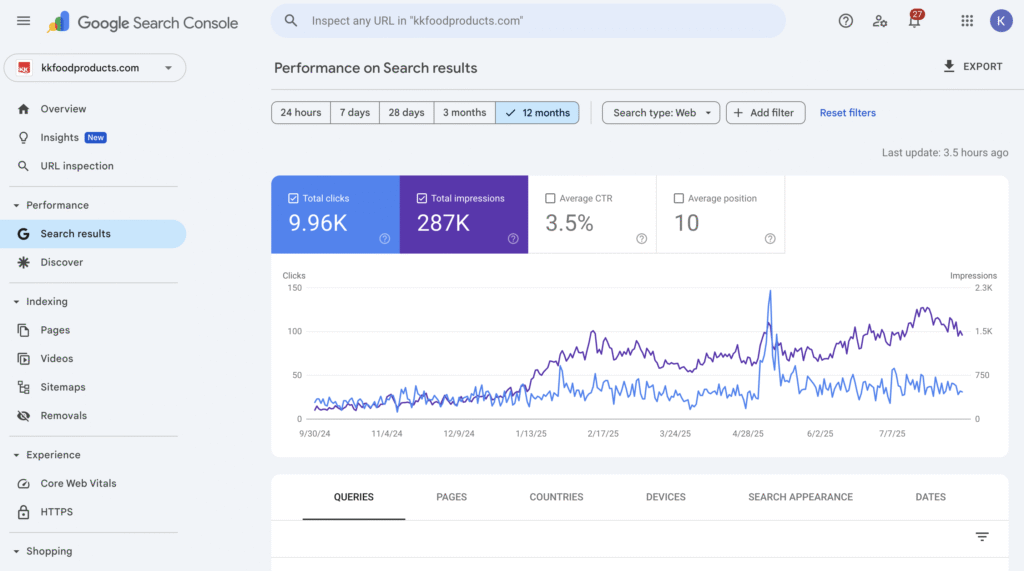The image size is (1024, 571).
Task: Click the Pages icon in sidebar
Action: point(24,330)
